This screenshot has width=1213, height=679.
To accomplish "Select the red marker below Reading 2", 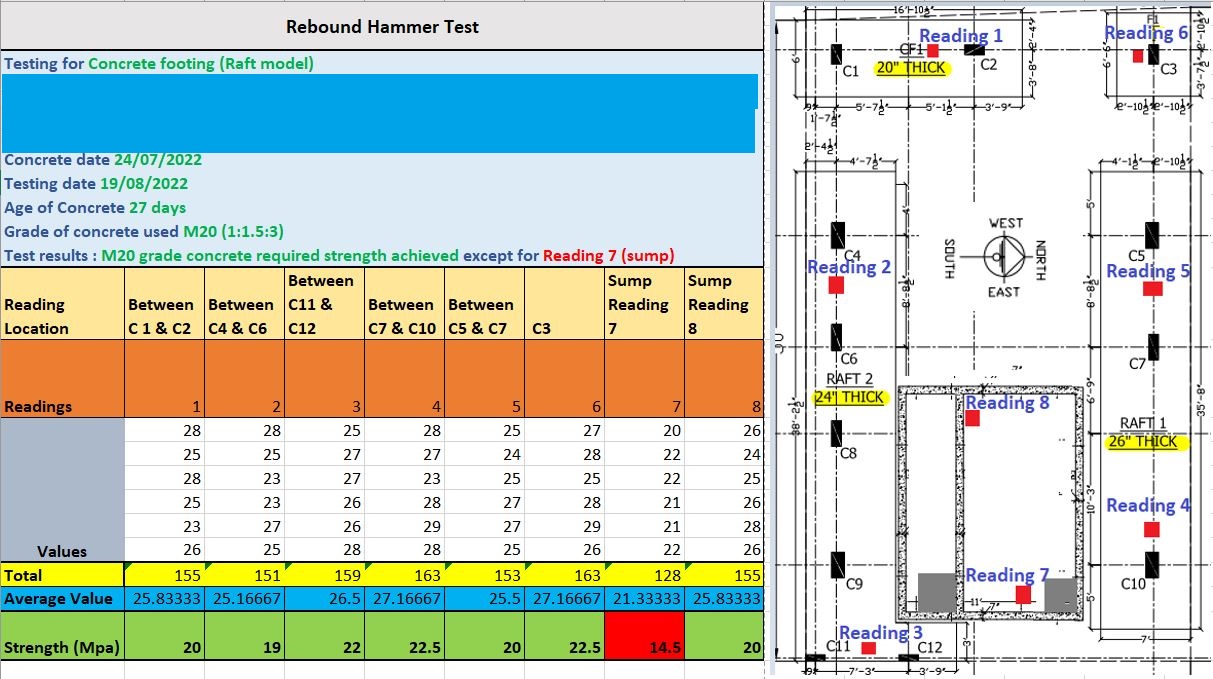I will click(837, 285).
